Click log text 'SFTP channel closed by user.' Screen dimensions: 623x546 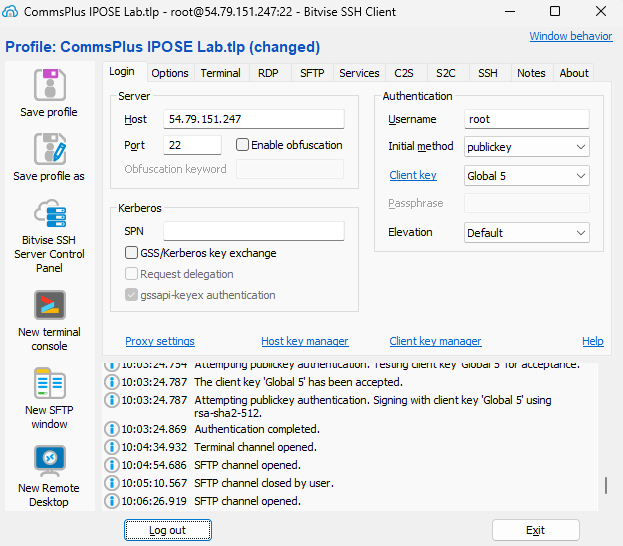click(264, 483)
